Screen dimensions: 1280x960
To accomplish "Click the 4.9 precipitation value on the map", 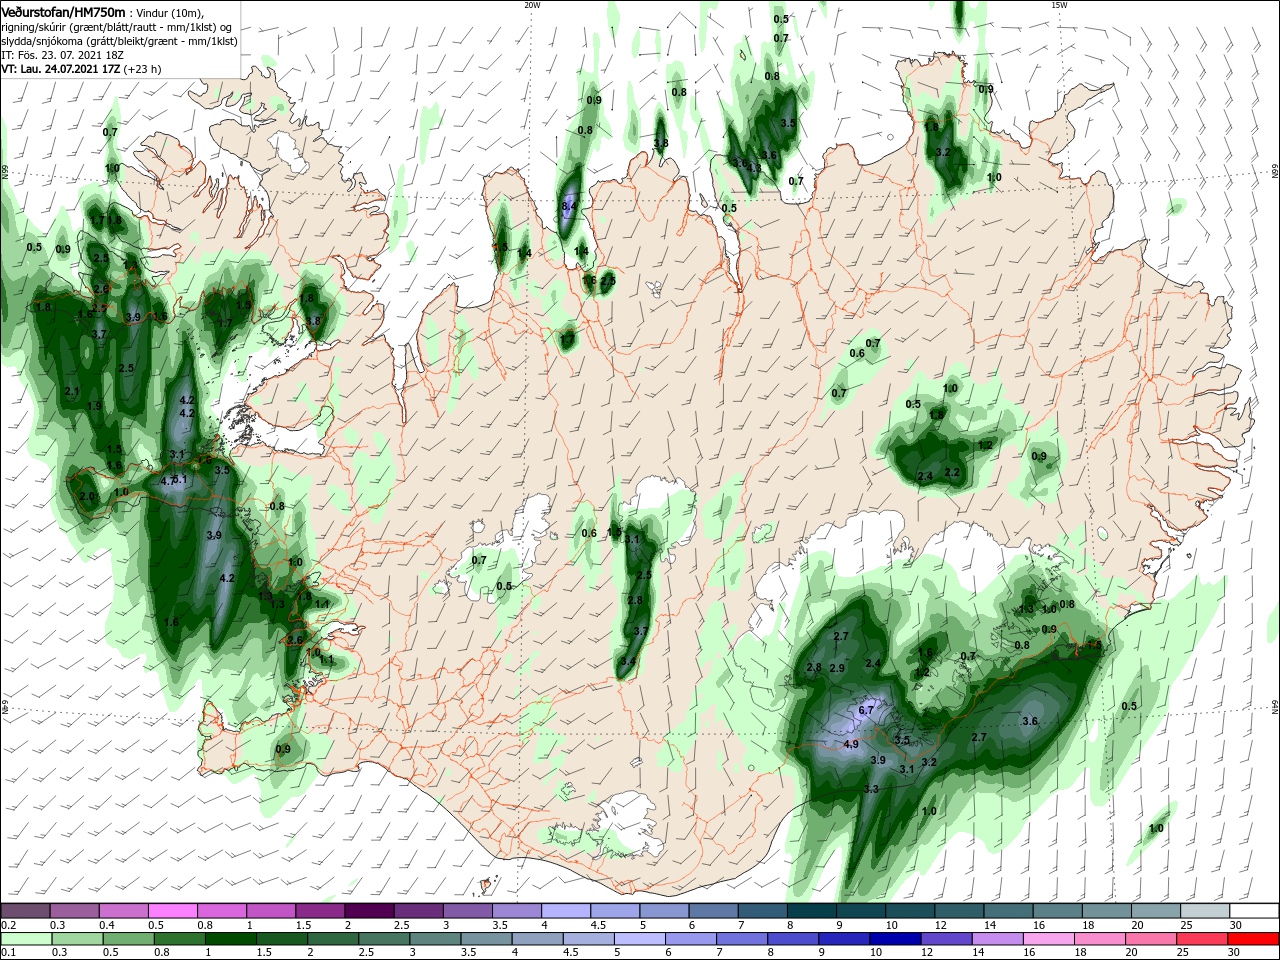I will (851, 744).
